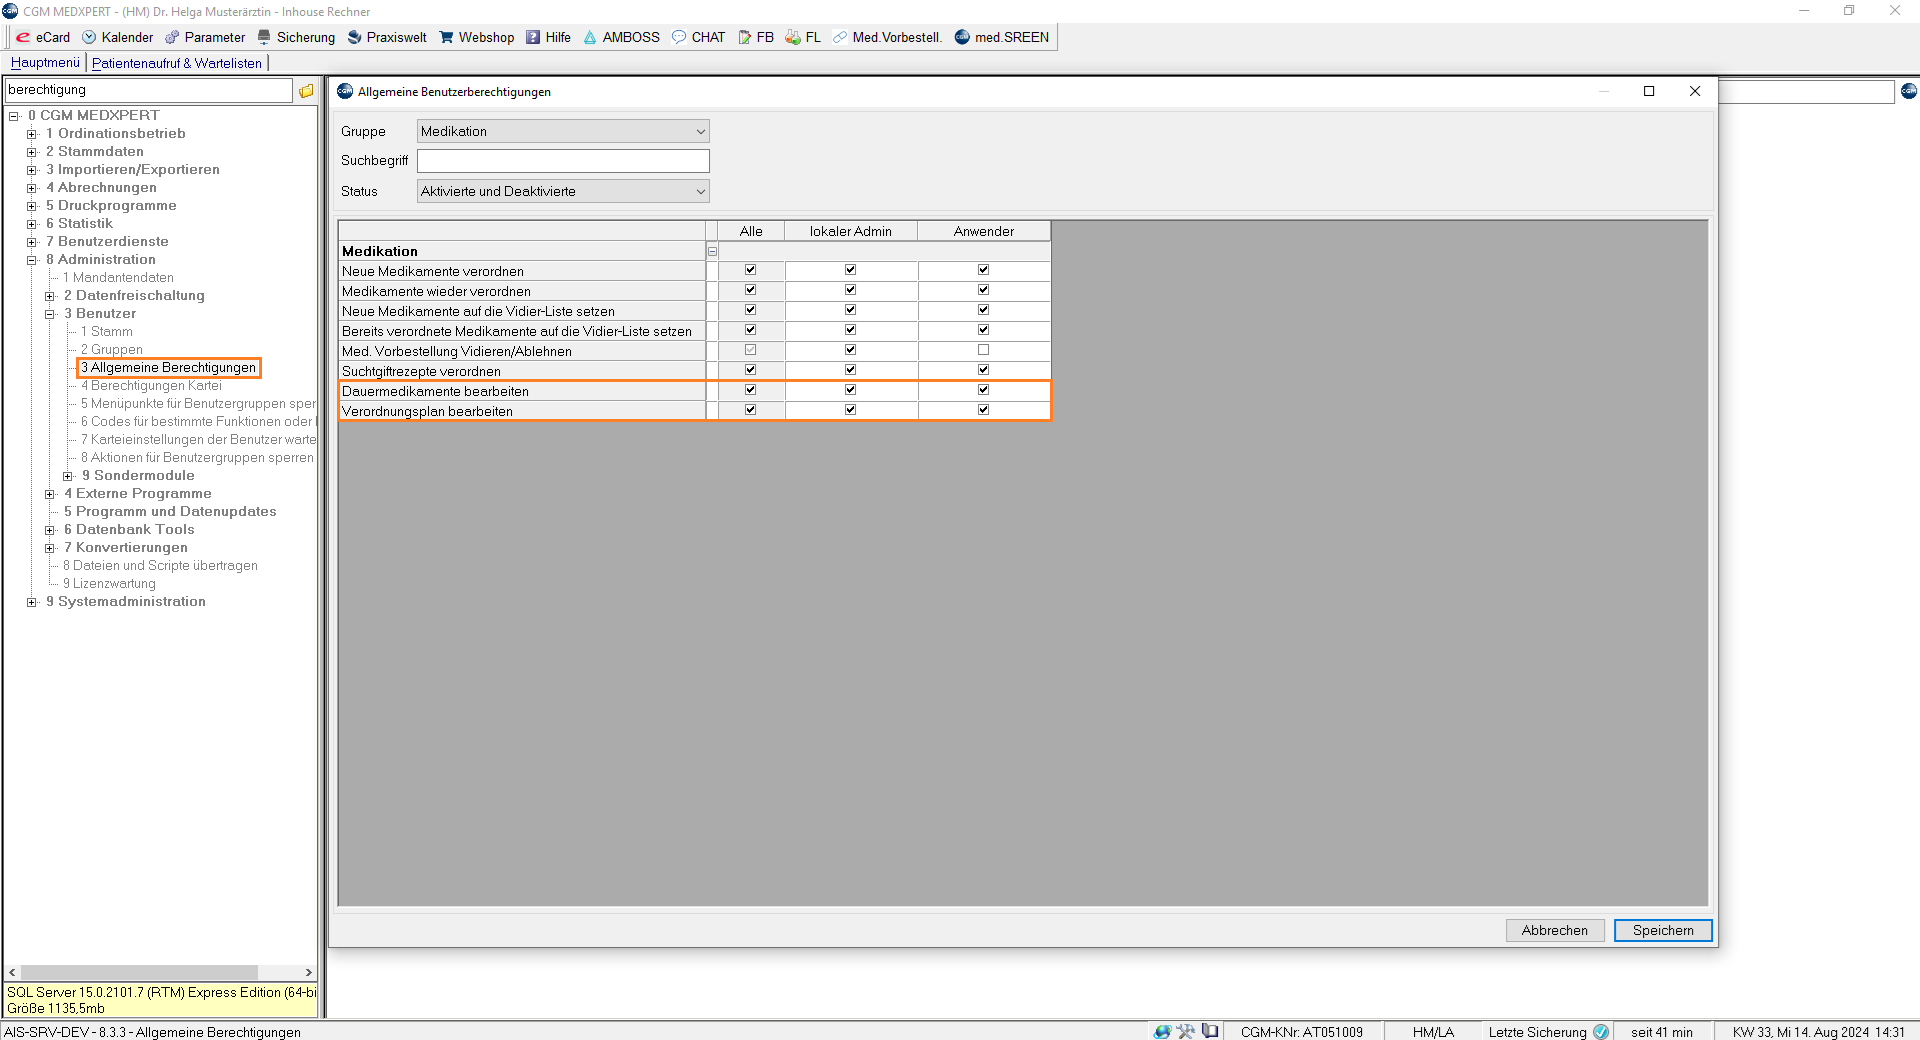The height and width of the screenshot is (1040, 1920).
Task: Click the tools icon in status bar
Action: [x=1186, y=1031]
